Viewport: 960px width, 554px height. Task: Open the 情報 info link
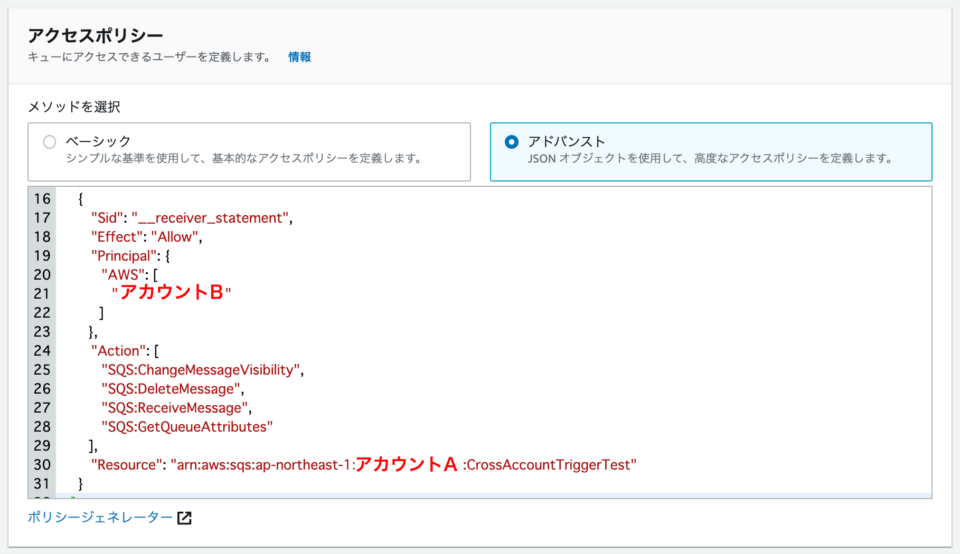click(x=299, y=57)
